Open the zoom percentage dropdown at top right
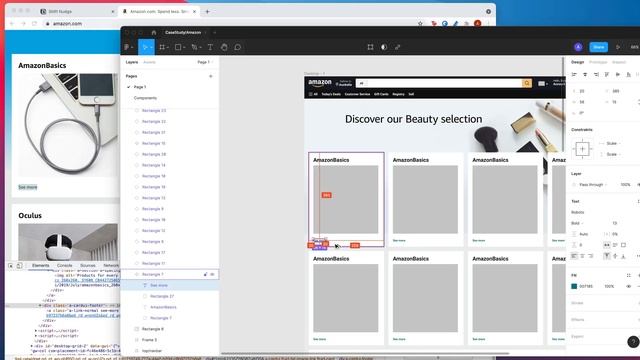This screenshot has height=360, width=640. coord(635,47)
